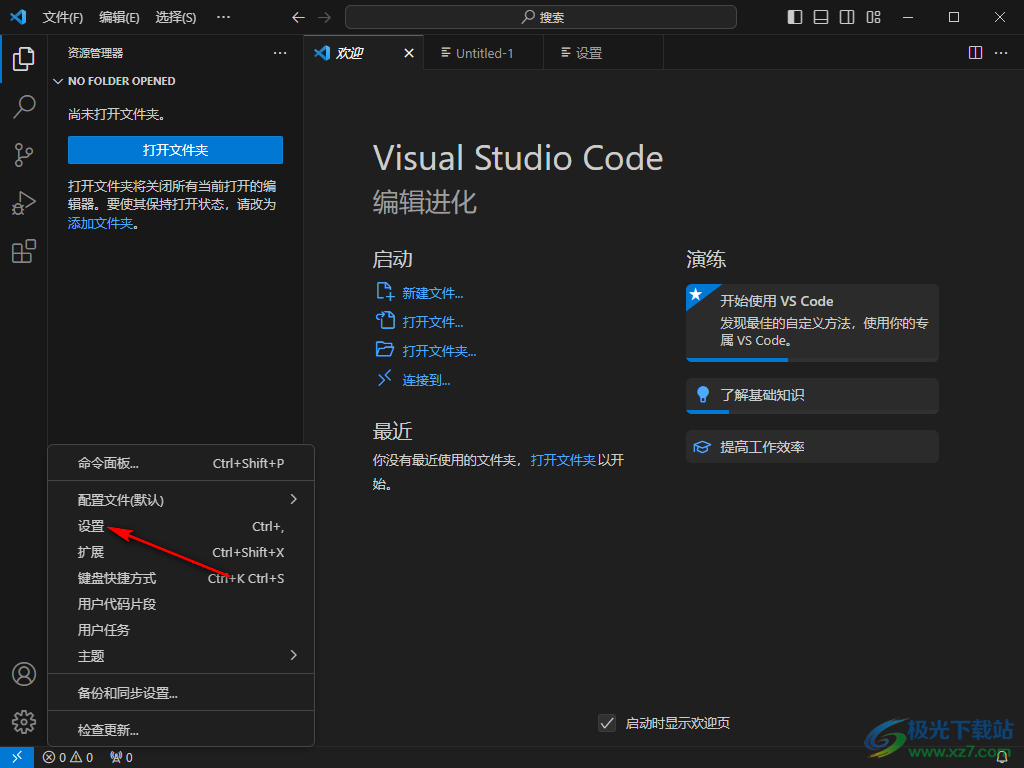Expand the 配置文件(默认) submenu

[x=181, y=500]
